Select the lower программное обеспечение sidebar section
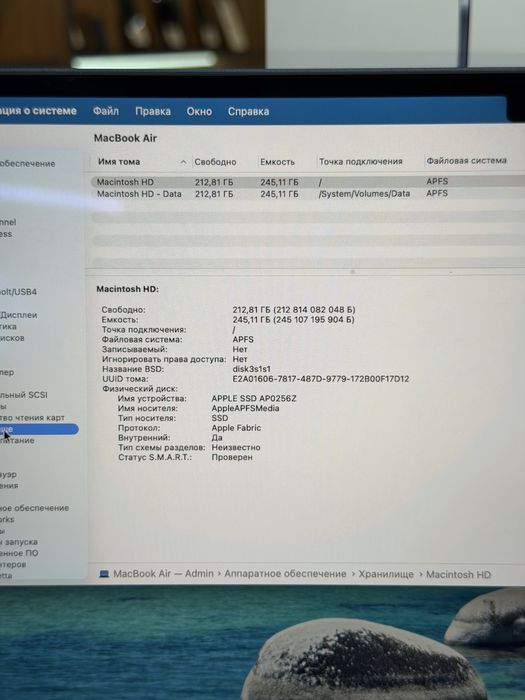The height and width of the screenshot is (700, 525). pos(34,508)
